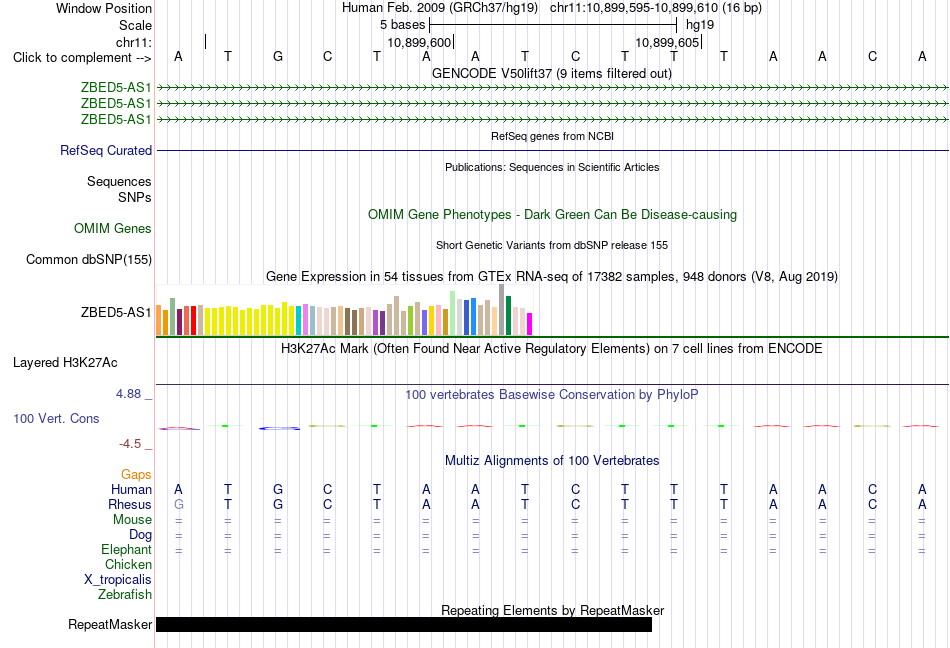Click the Layered H3K27Ac label
950x648 pixels.
click(65, 363)
